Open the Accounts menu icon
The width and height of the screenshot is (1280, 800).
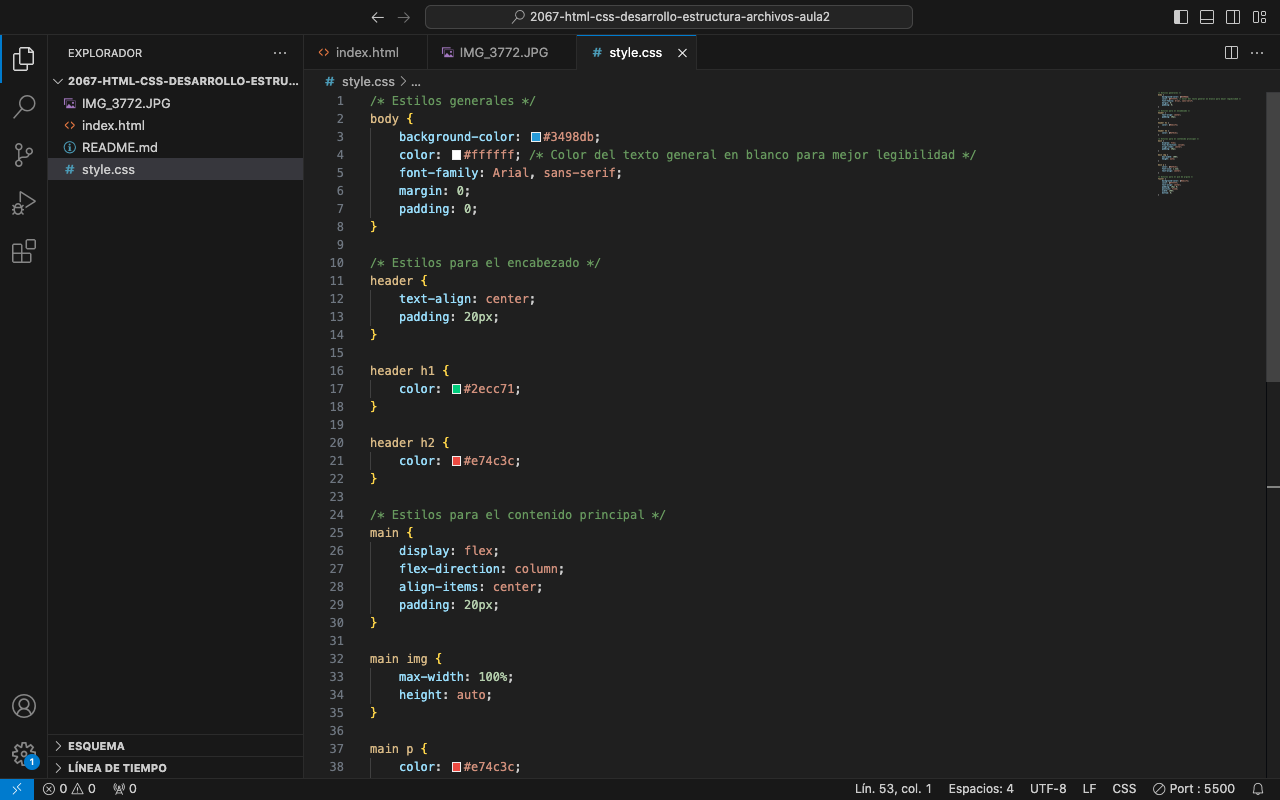tap(24, 706)
